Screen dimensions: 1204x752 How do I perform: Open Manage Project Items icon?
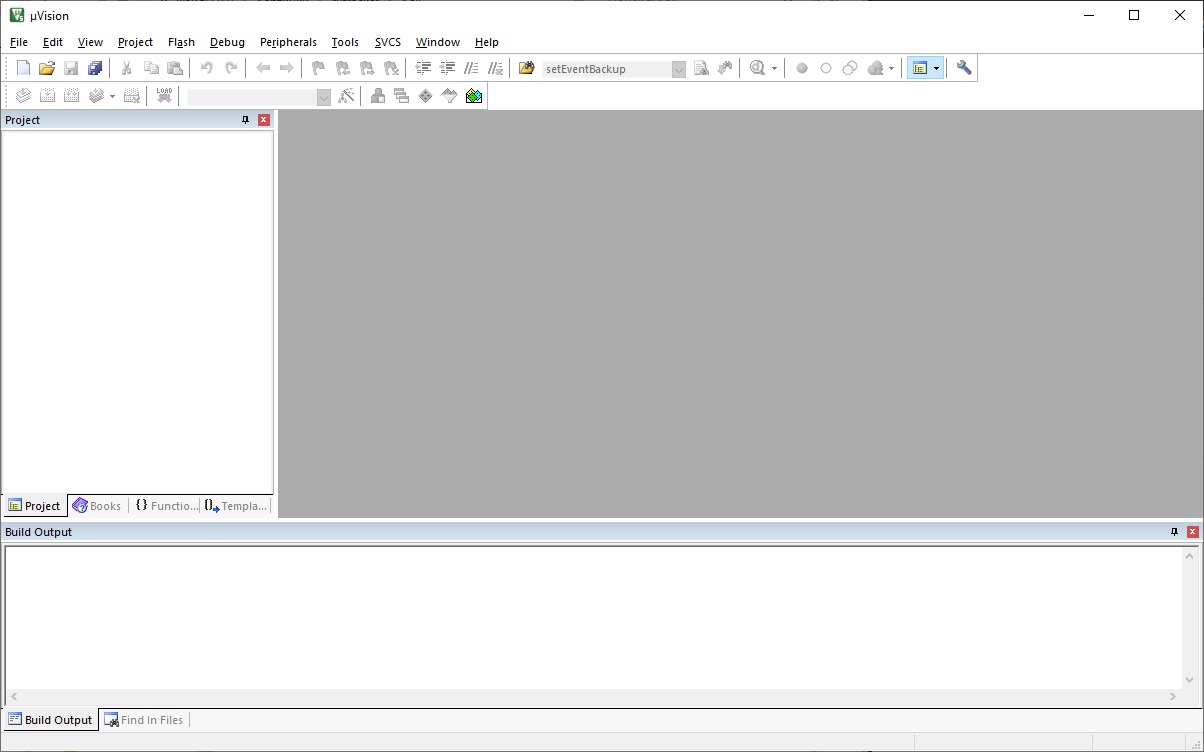point(378,96)
